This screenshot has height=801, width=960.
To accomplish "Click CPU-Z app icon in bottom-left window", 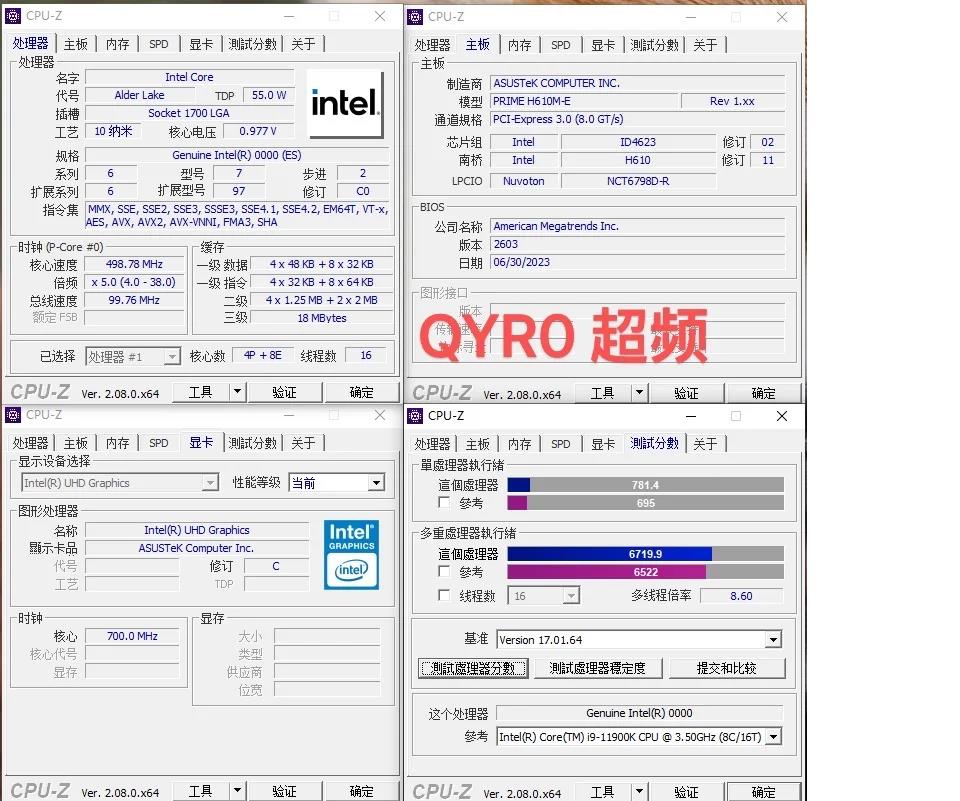I will (x=13, y=415).
